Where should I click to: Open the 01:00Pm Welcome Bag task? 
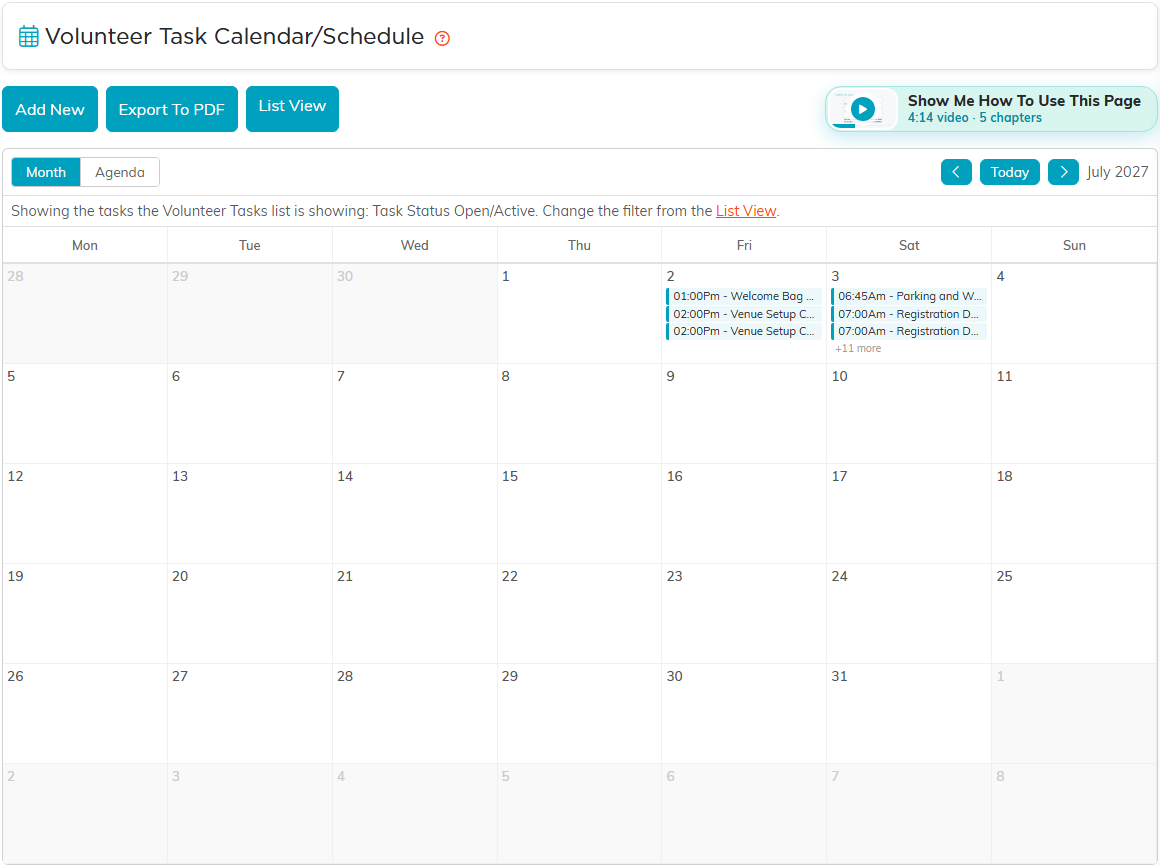point(743,296)
